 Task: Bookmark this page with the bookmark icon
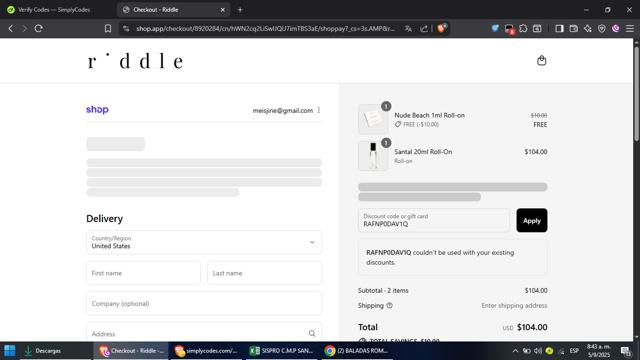pyautogui.click(x=108, y=29)
